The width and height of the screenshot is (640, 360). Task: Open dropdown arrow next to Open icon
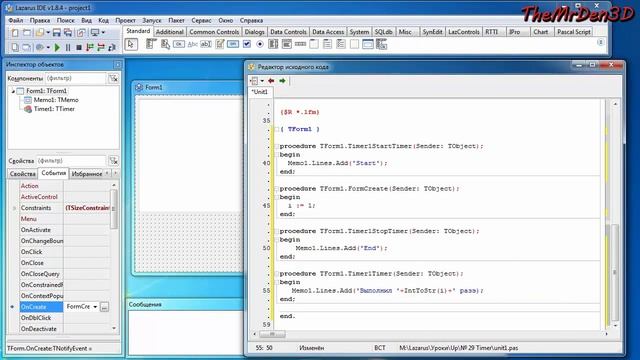tap(48, 33)
